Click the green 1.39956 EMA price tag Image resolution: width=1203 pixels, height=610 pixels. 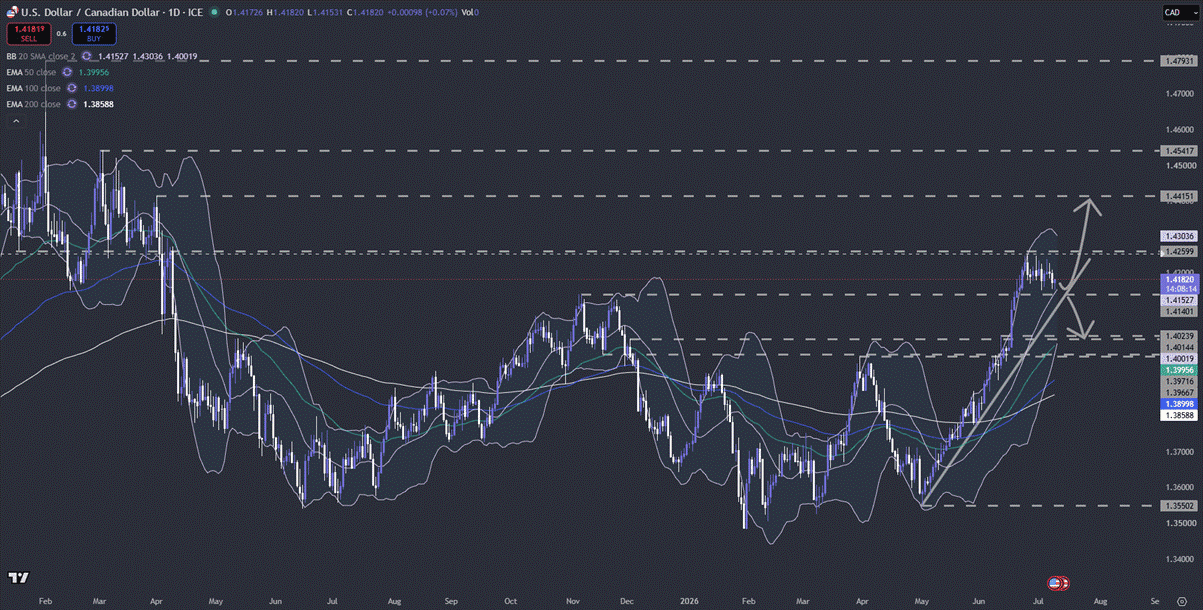pos(1177,370)
